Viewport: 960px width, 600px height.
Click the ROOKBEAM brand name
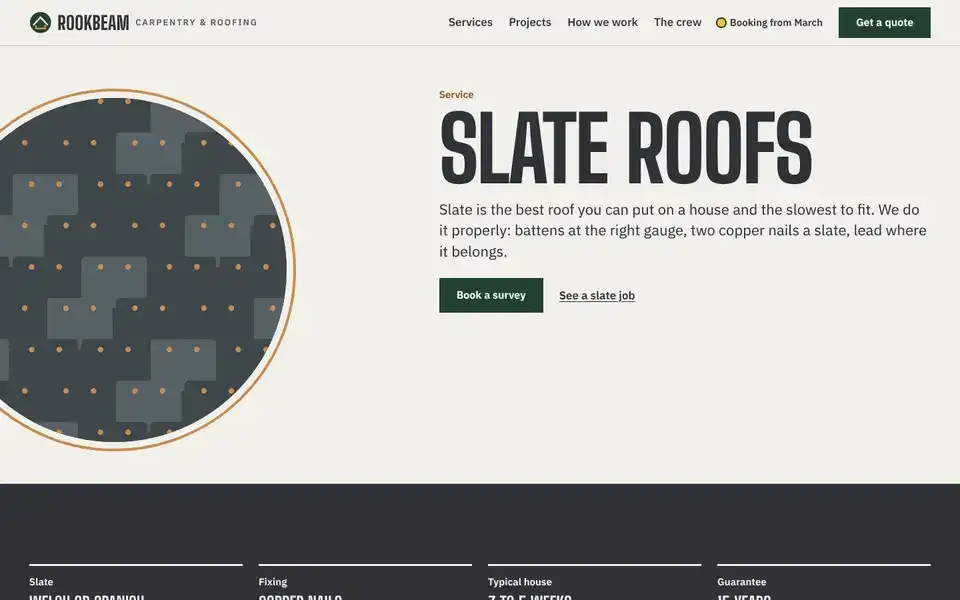point(93,23)
